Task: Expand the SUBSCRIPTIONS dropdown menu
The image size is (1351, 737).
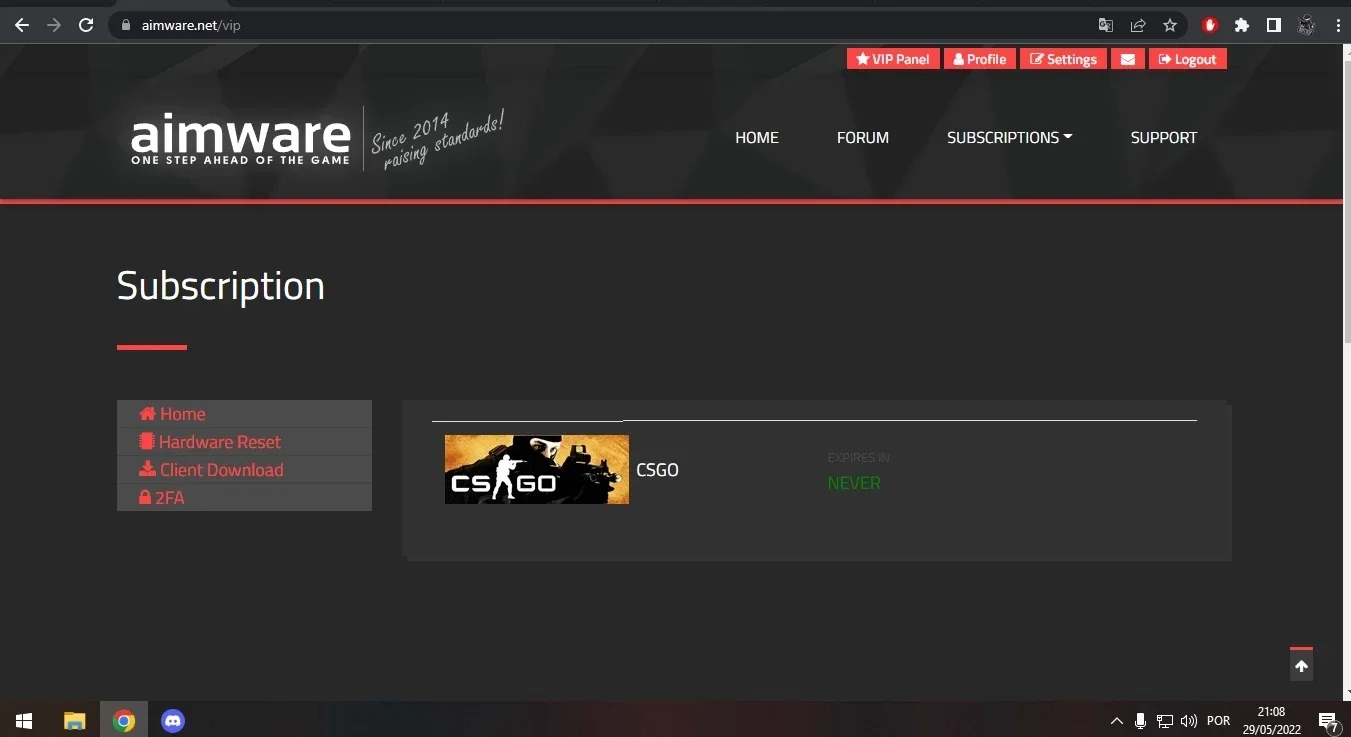Action: [1009, 138]
